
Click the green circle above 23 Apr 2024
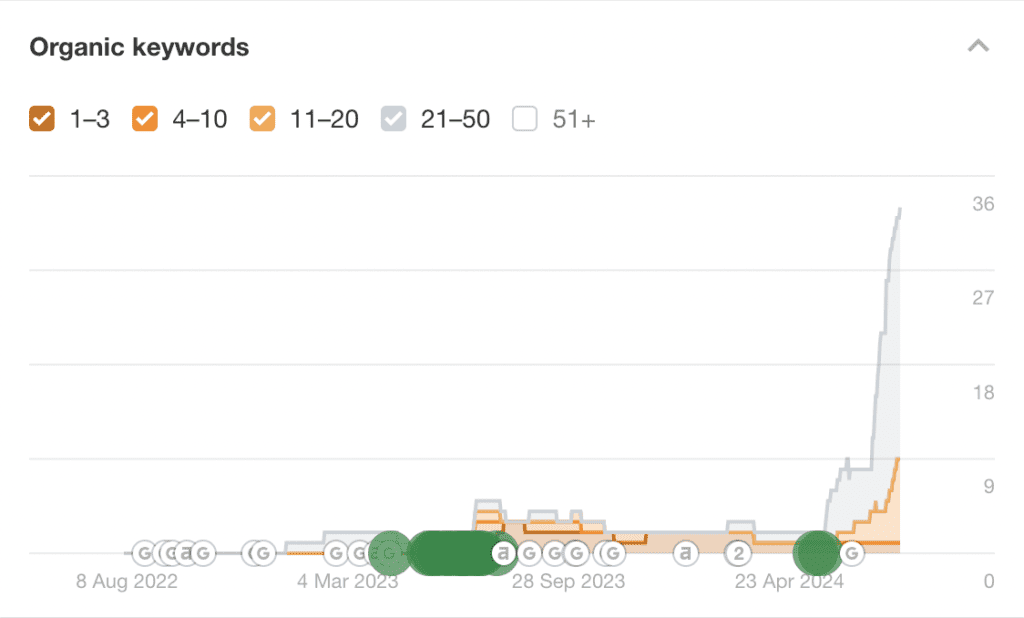(x=816, y=553)
